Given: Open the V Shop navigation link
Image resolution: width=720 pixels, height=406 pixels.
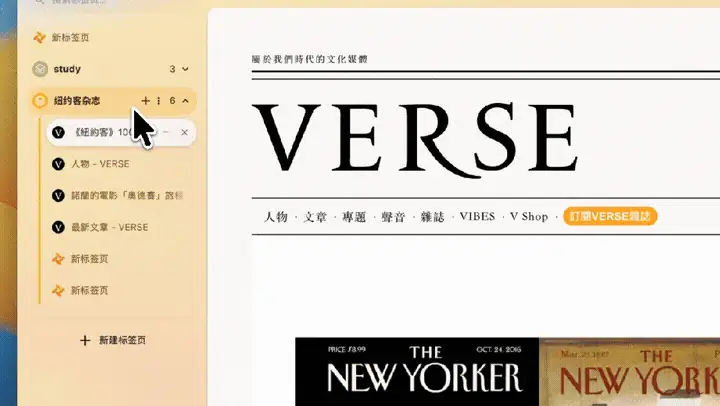Looking at the screenshot, I should 529,216.
